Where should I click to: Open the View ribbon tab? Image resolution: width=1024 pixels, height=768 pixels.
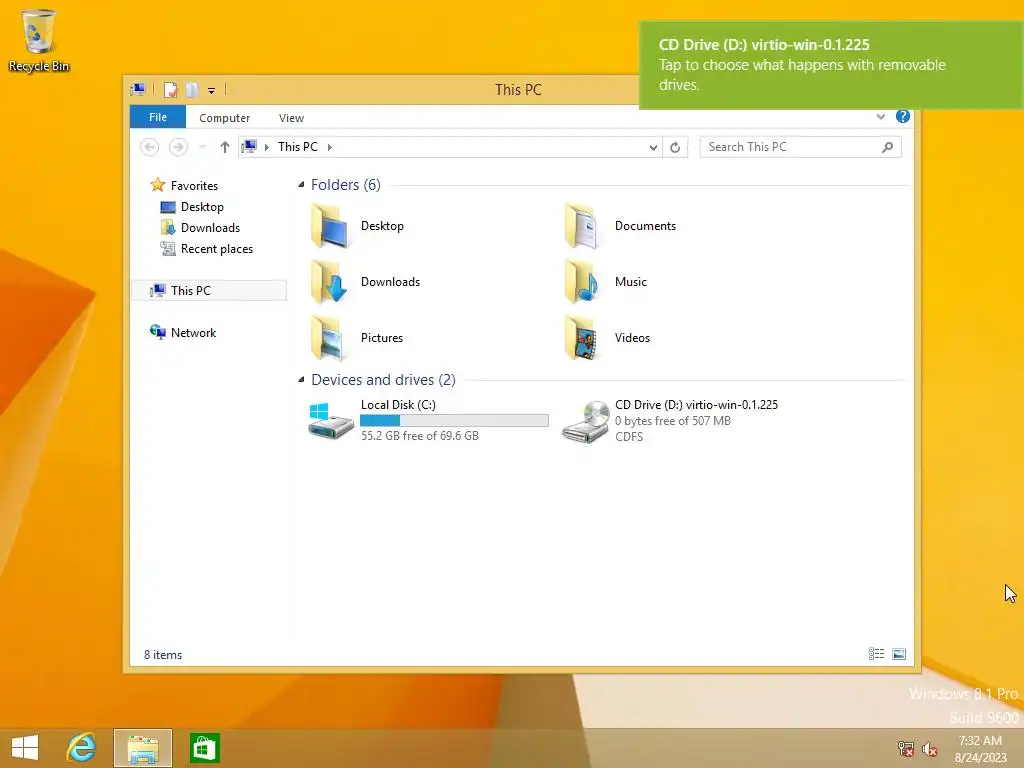pyautogui.click(x=291, y=118)
